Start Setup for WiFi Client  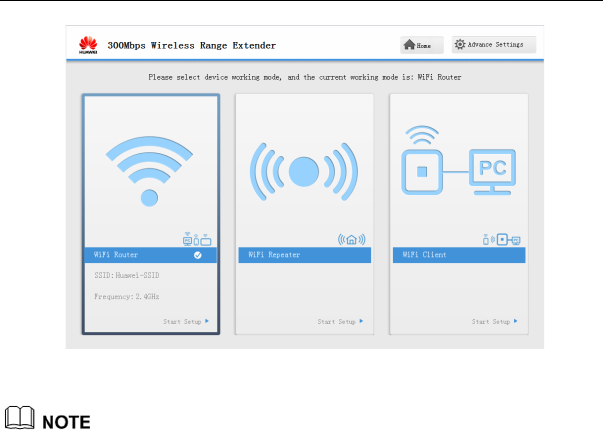click(495, 322)
